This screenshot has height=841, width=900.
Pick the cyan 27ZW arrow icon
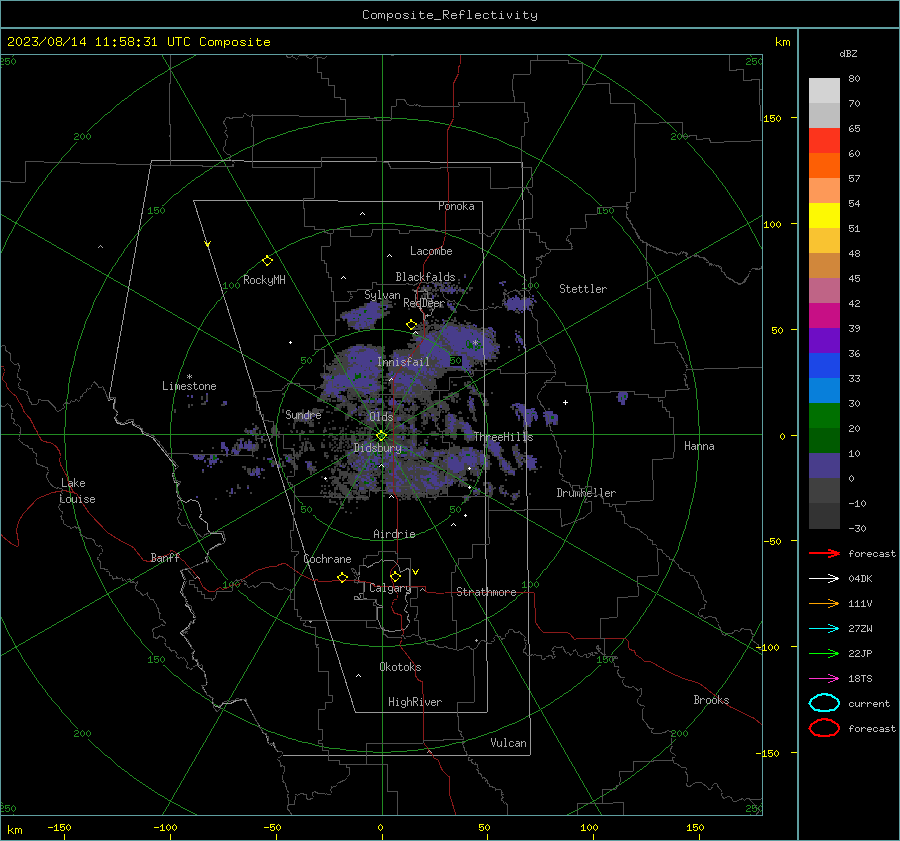point(824,628)
